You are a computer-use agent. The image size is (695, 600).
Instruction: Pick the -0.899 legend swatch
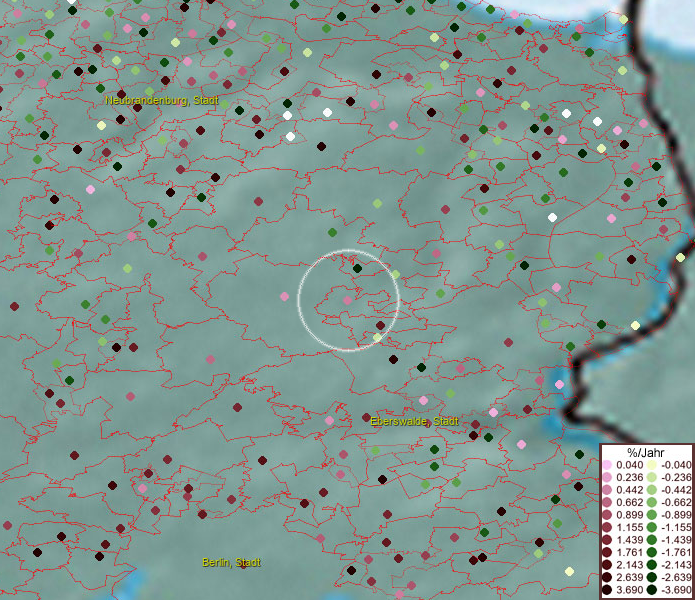click(x=652, y=515)
